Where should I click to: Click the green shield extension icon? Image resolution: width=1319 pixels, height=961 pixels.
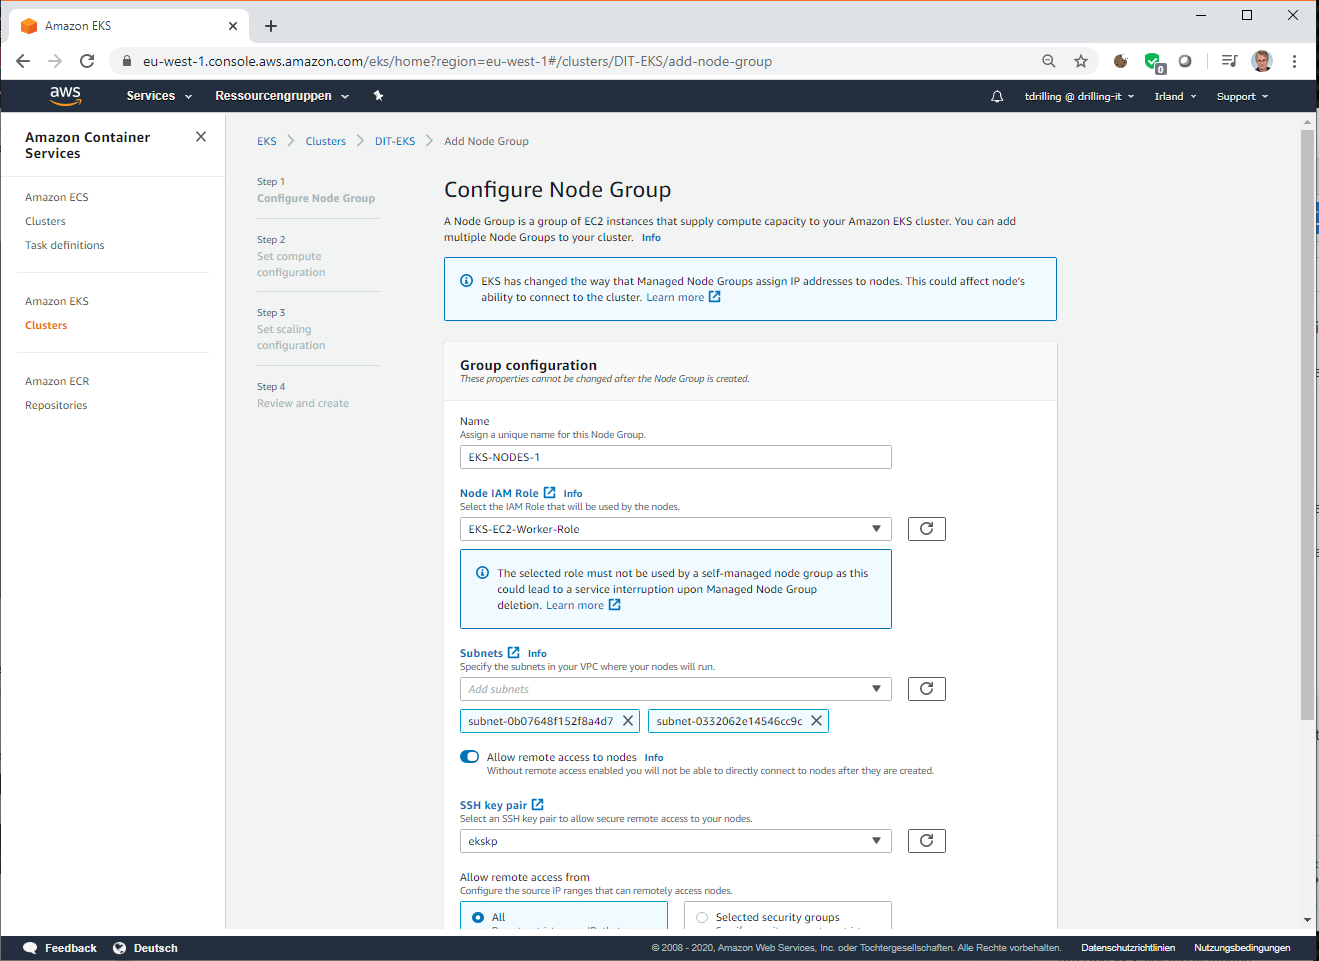point(1153,62)
